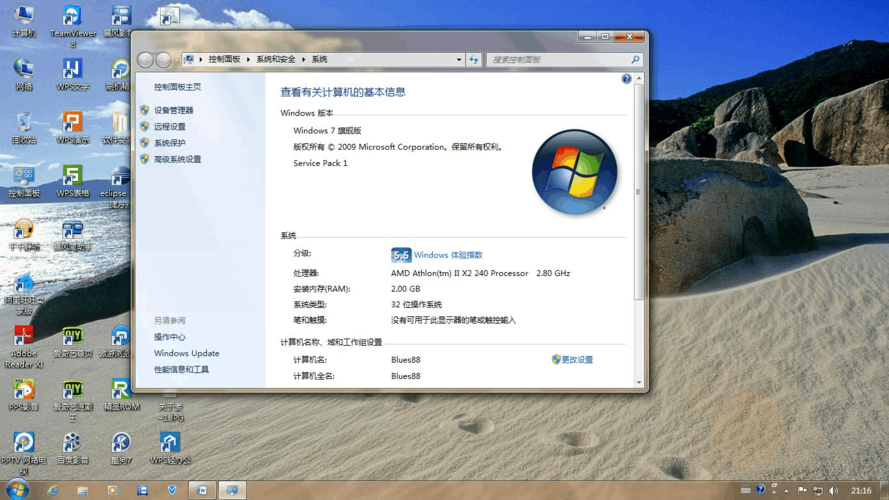Open 远程设置 sidebar link
The image size is (889, 500).
point(170,126)
